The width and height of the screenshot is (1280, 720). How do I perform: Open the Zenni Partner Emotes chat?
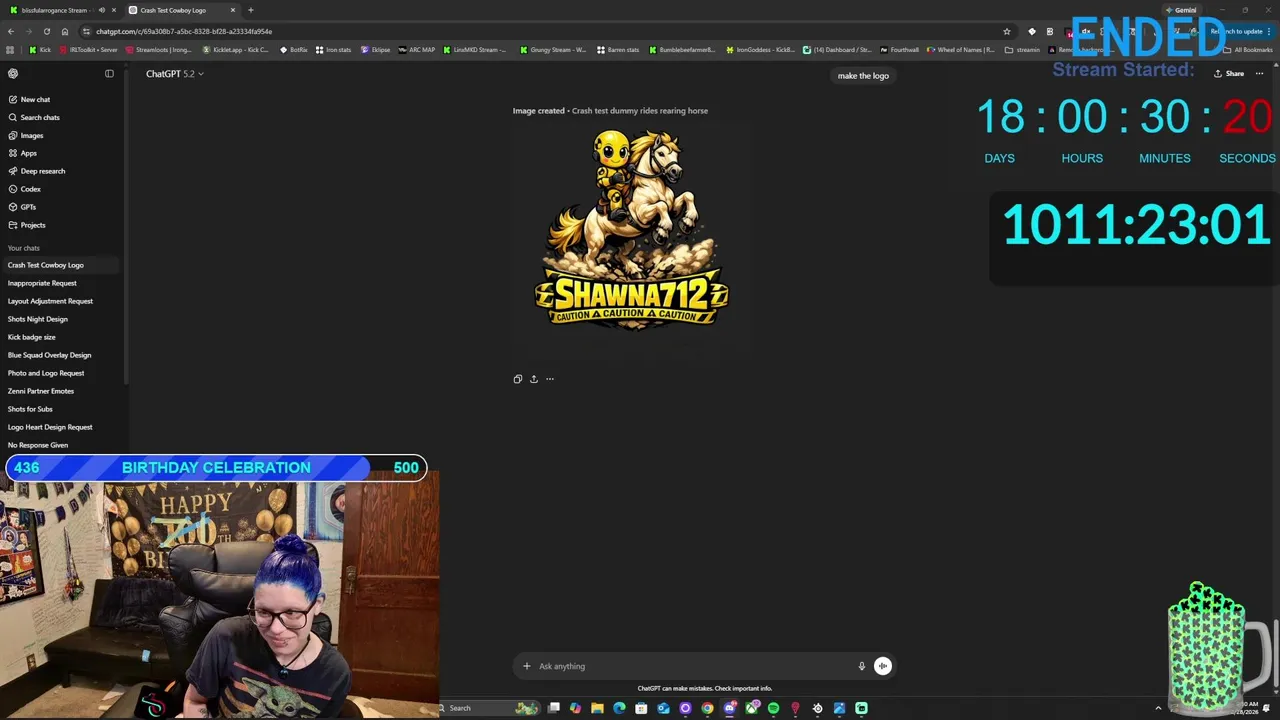point(60,391)
